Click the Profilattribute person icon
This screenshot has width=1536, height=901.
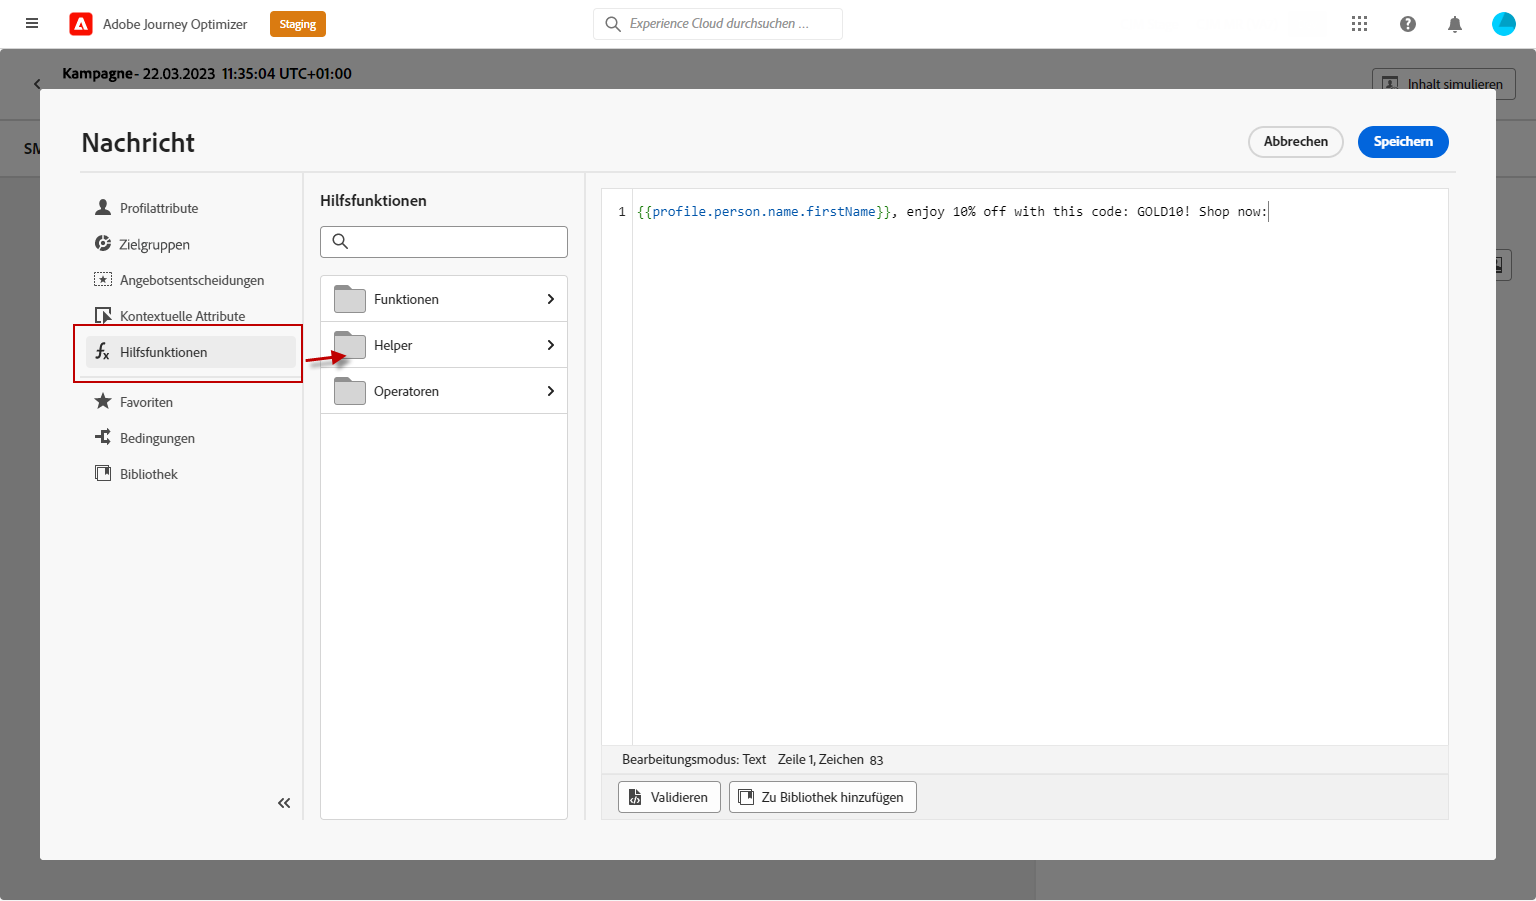coord(103,208)
